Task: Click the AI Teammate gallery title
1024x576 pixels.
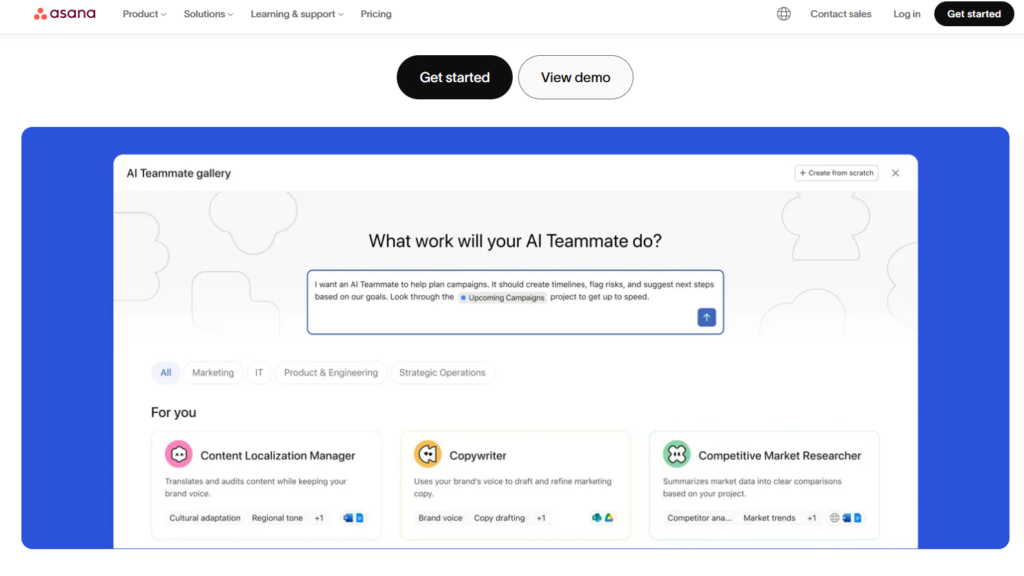Action: point(179,173)
